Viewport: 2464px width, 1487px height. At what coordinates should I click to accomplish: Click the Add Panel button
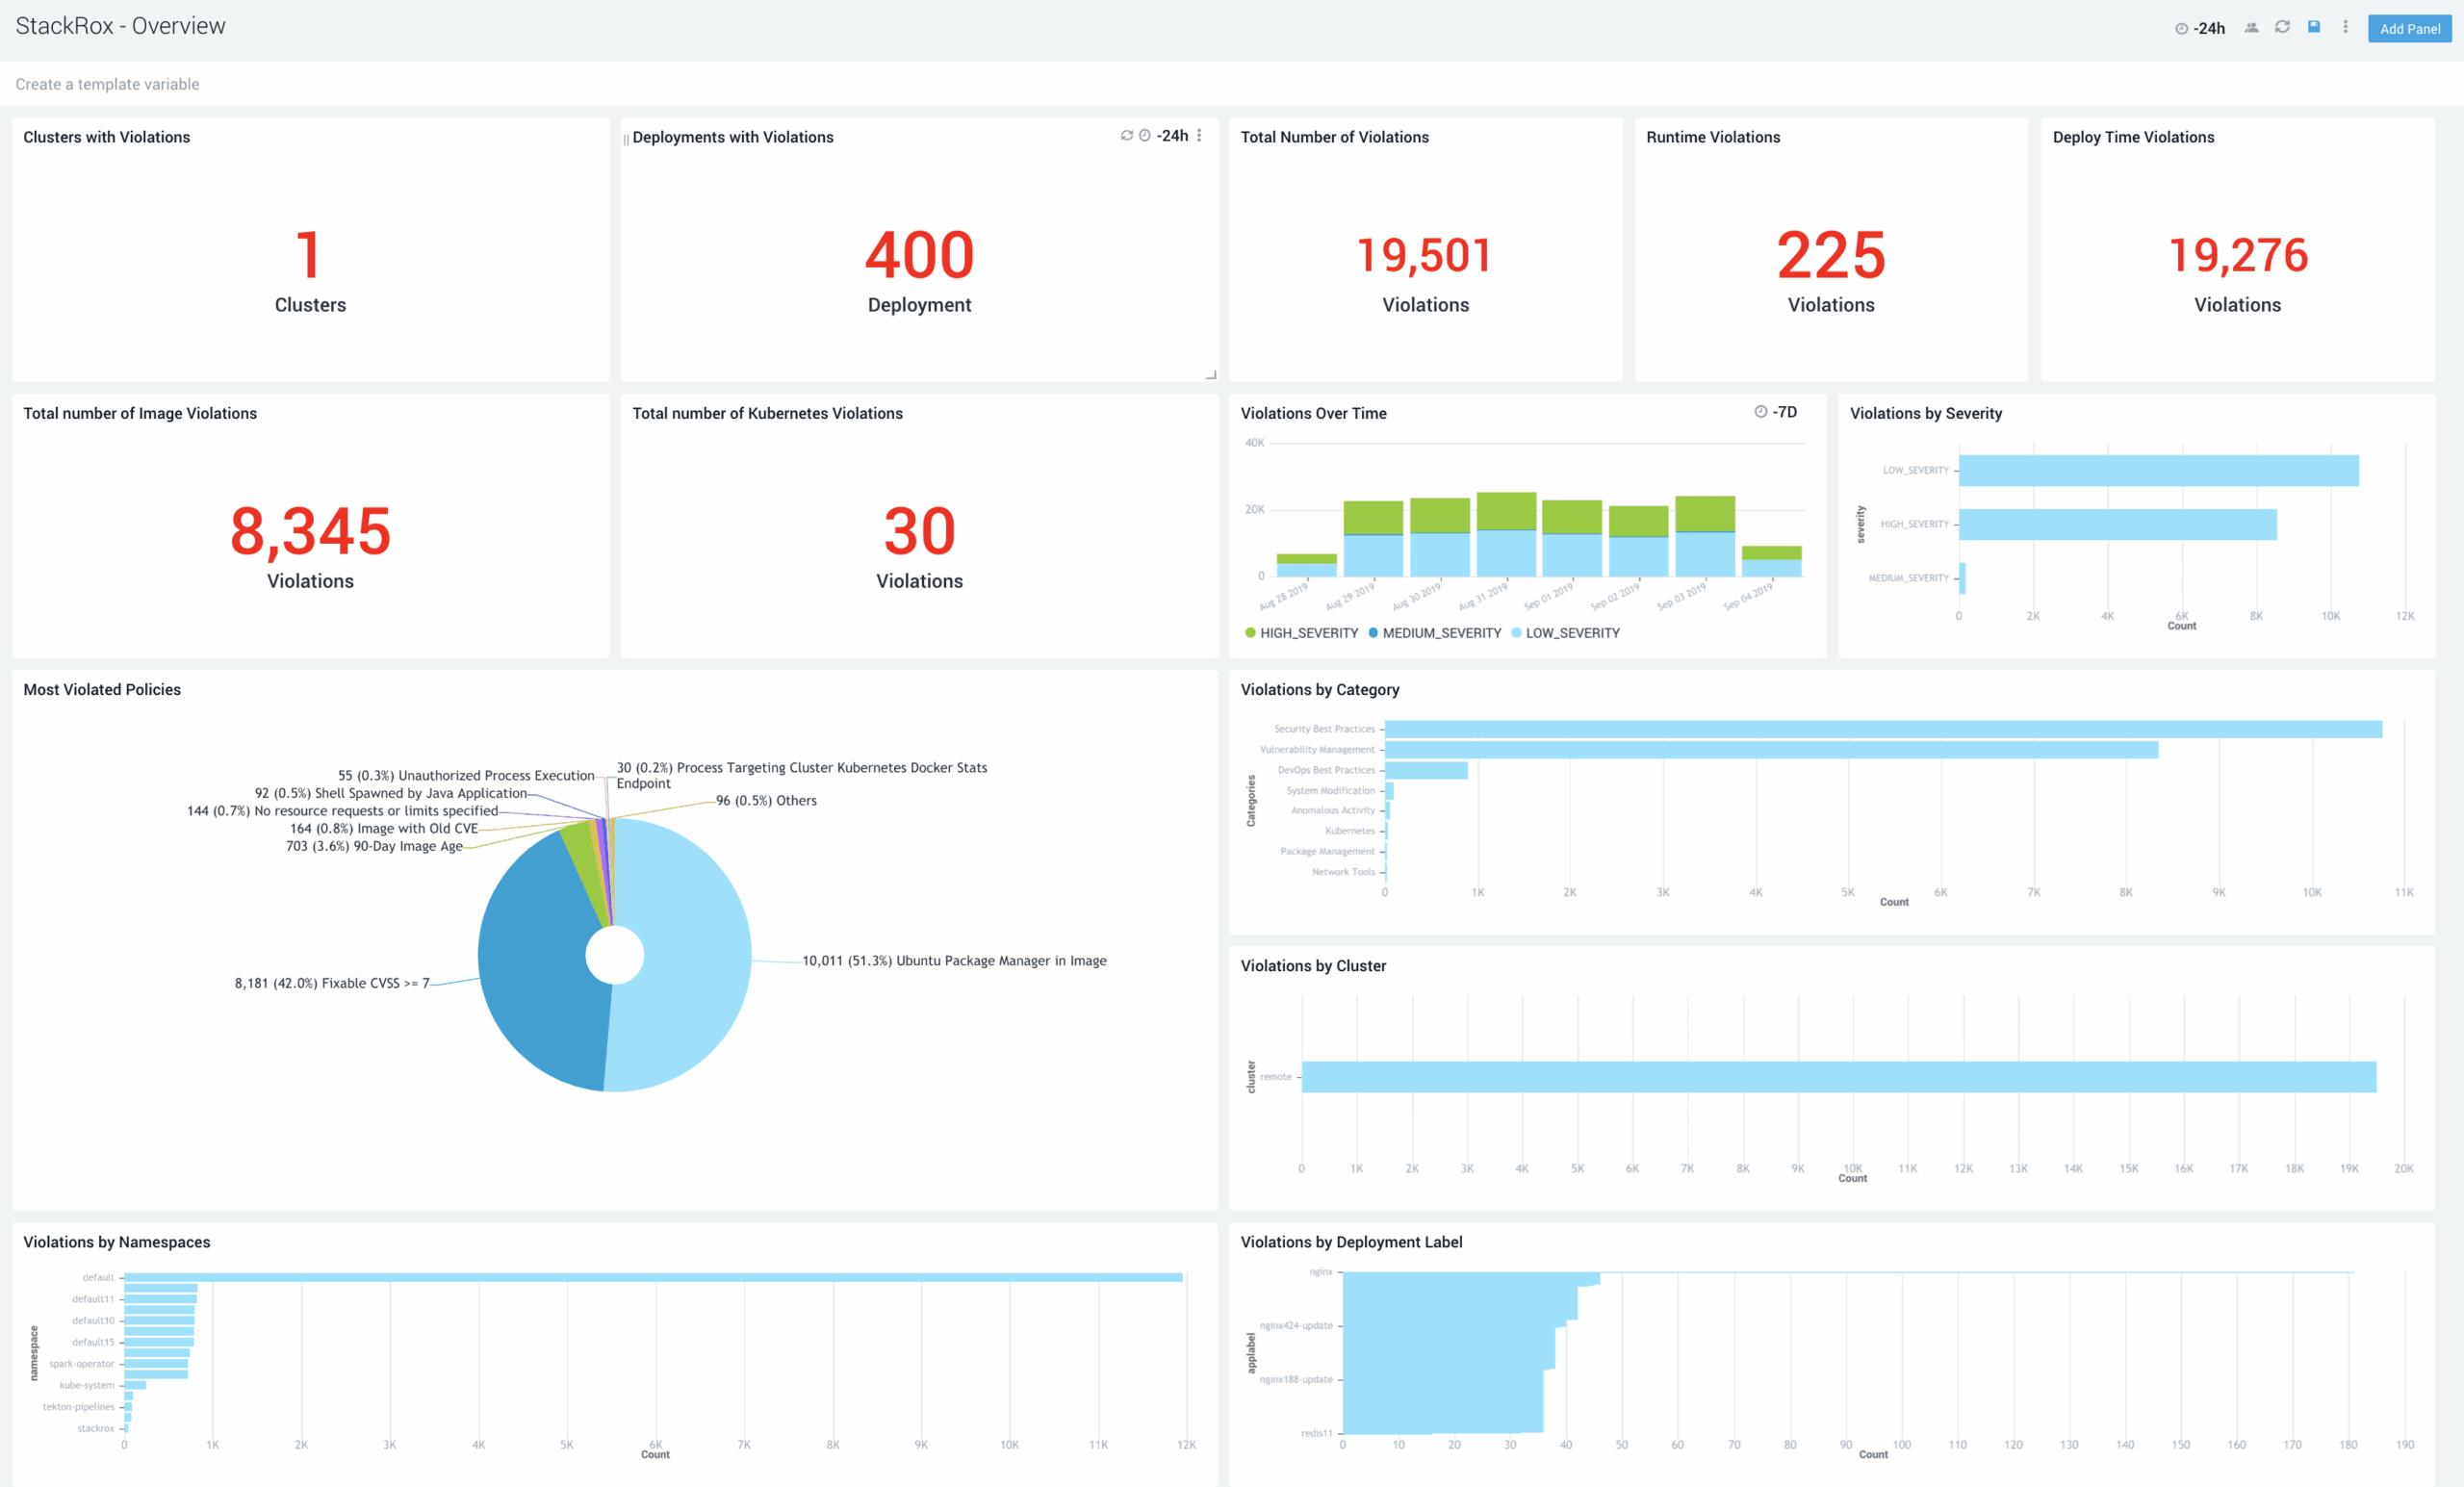[x=2410, y=29]
